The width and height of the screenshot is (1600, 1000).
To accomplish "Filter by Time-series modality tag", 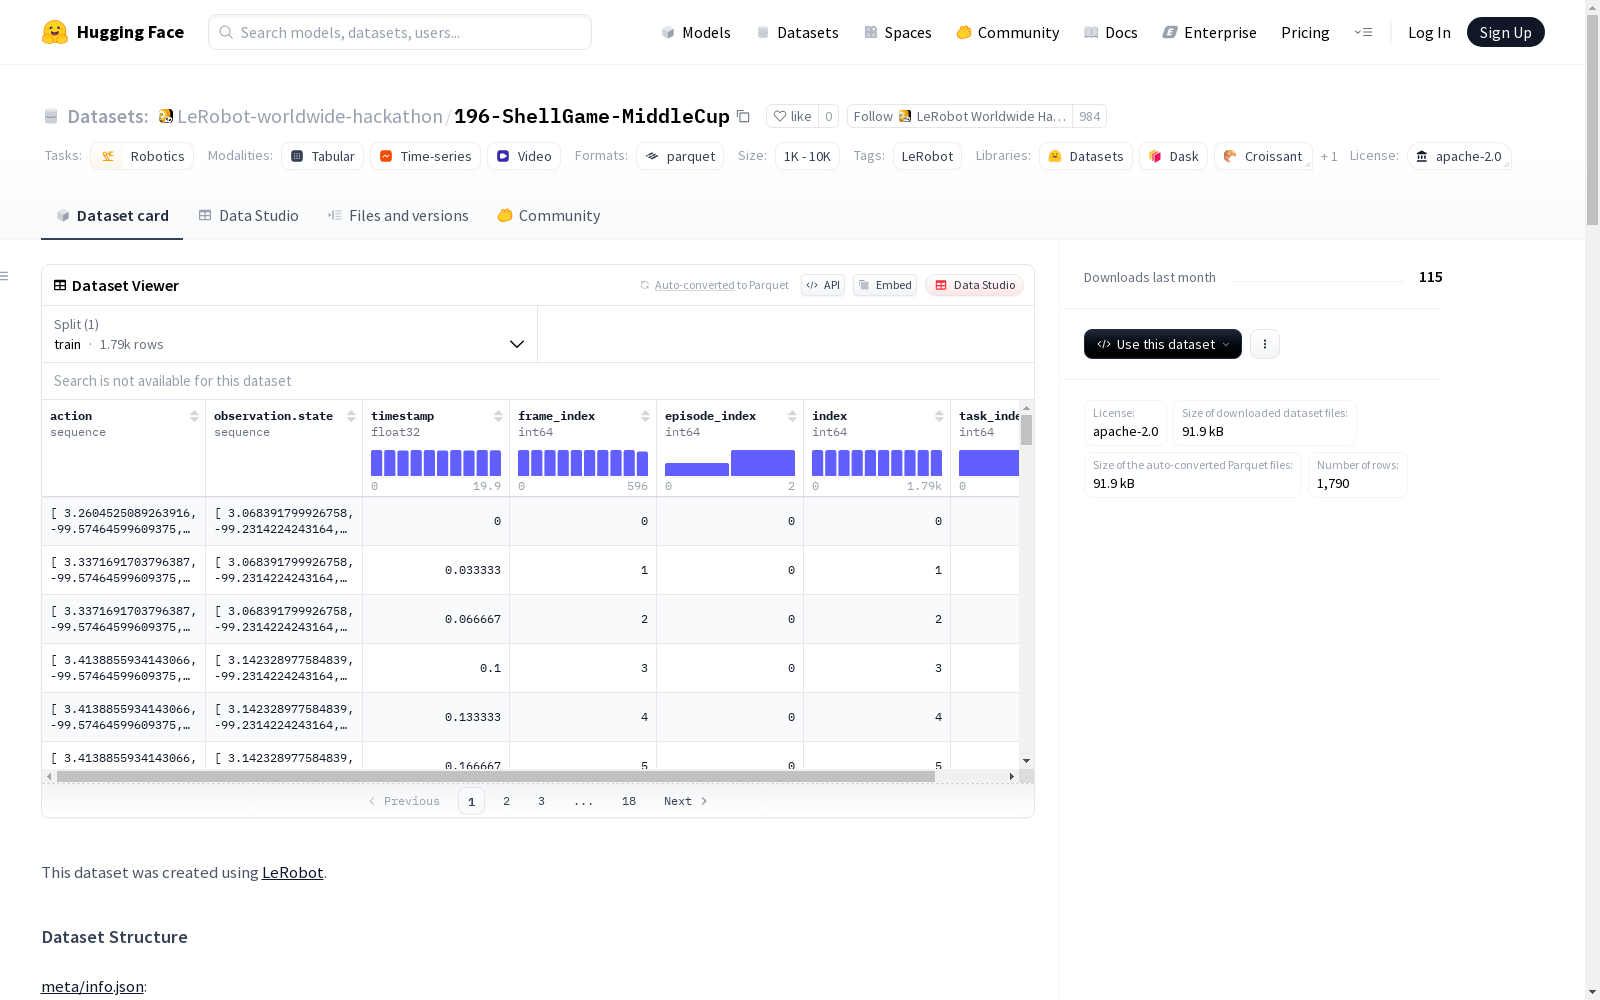I will (425, 156).
